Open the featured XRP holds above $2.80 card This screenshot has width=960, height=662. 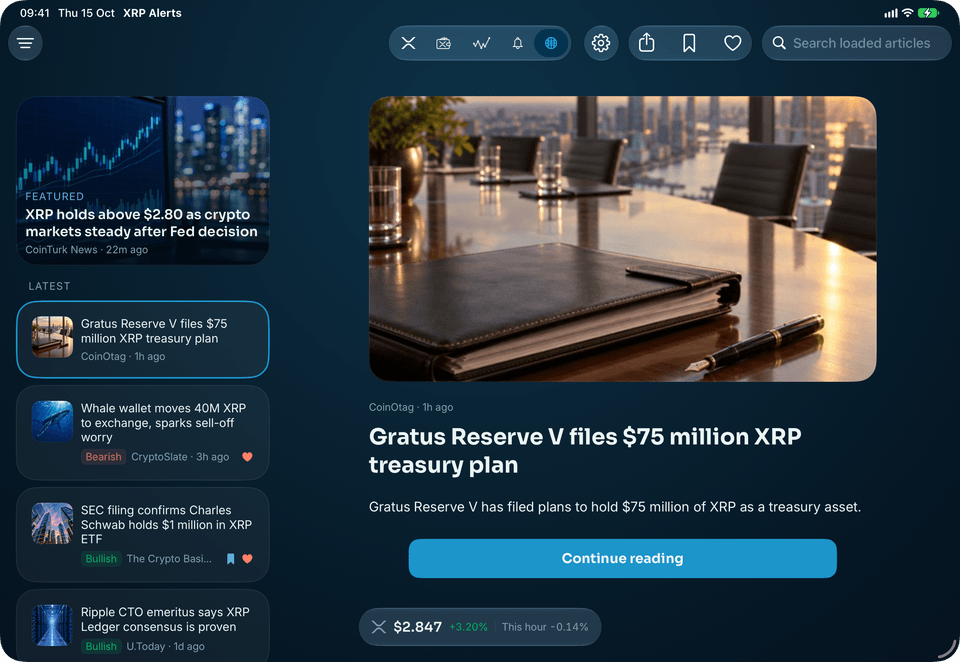tap(143, 180)
